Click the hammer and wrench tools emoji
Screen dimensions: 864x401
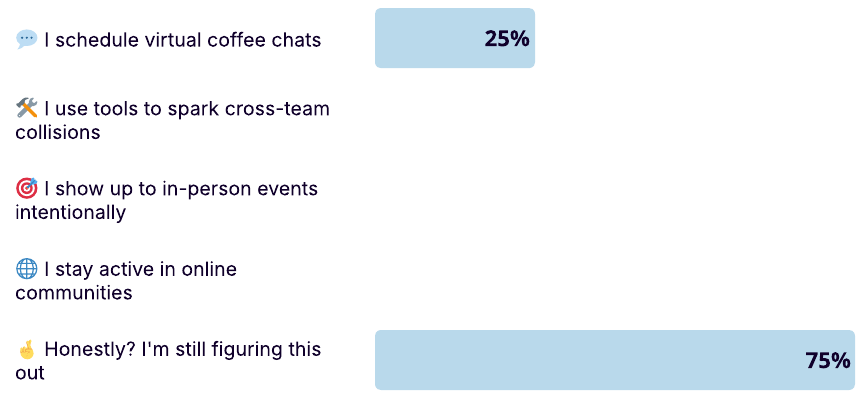(26, 109)
